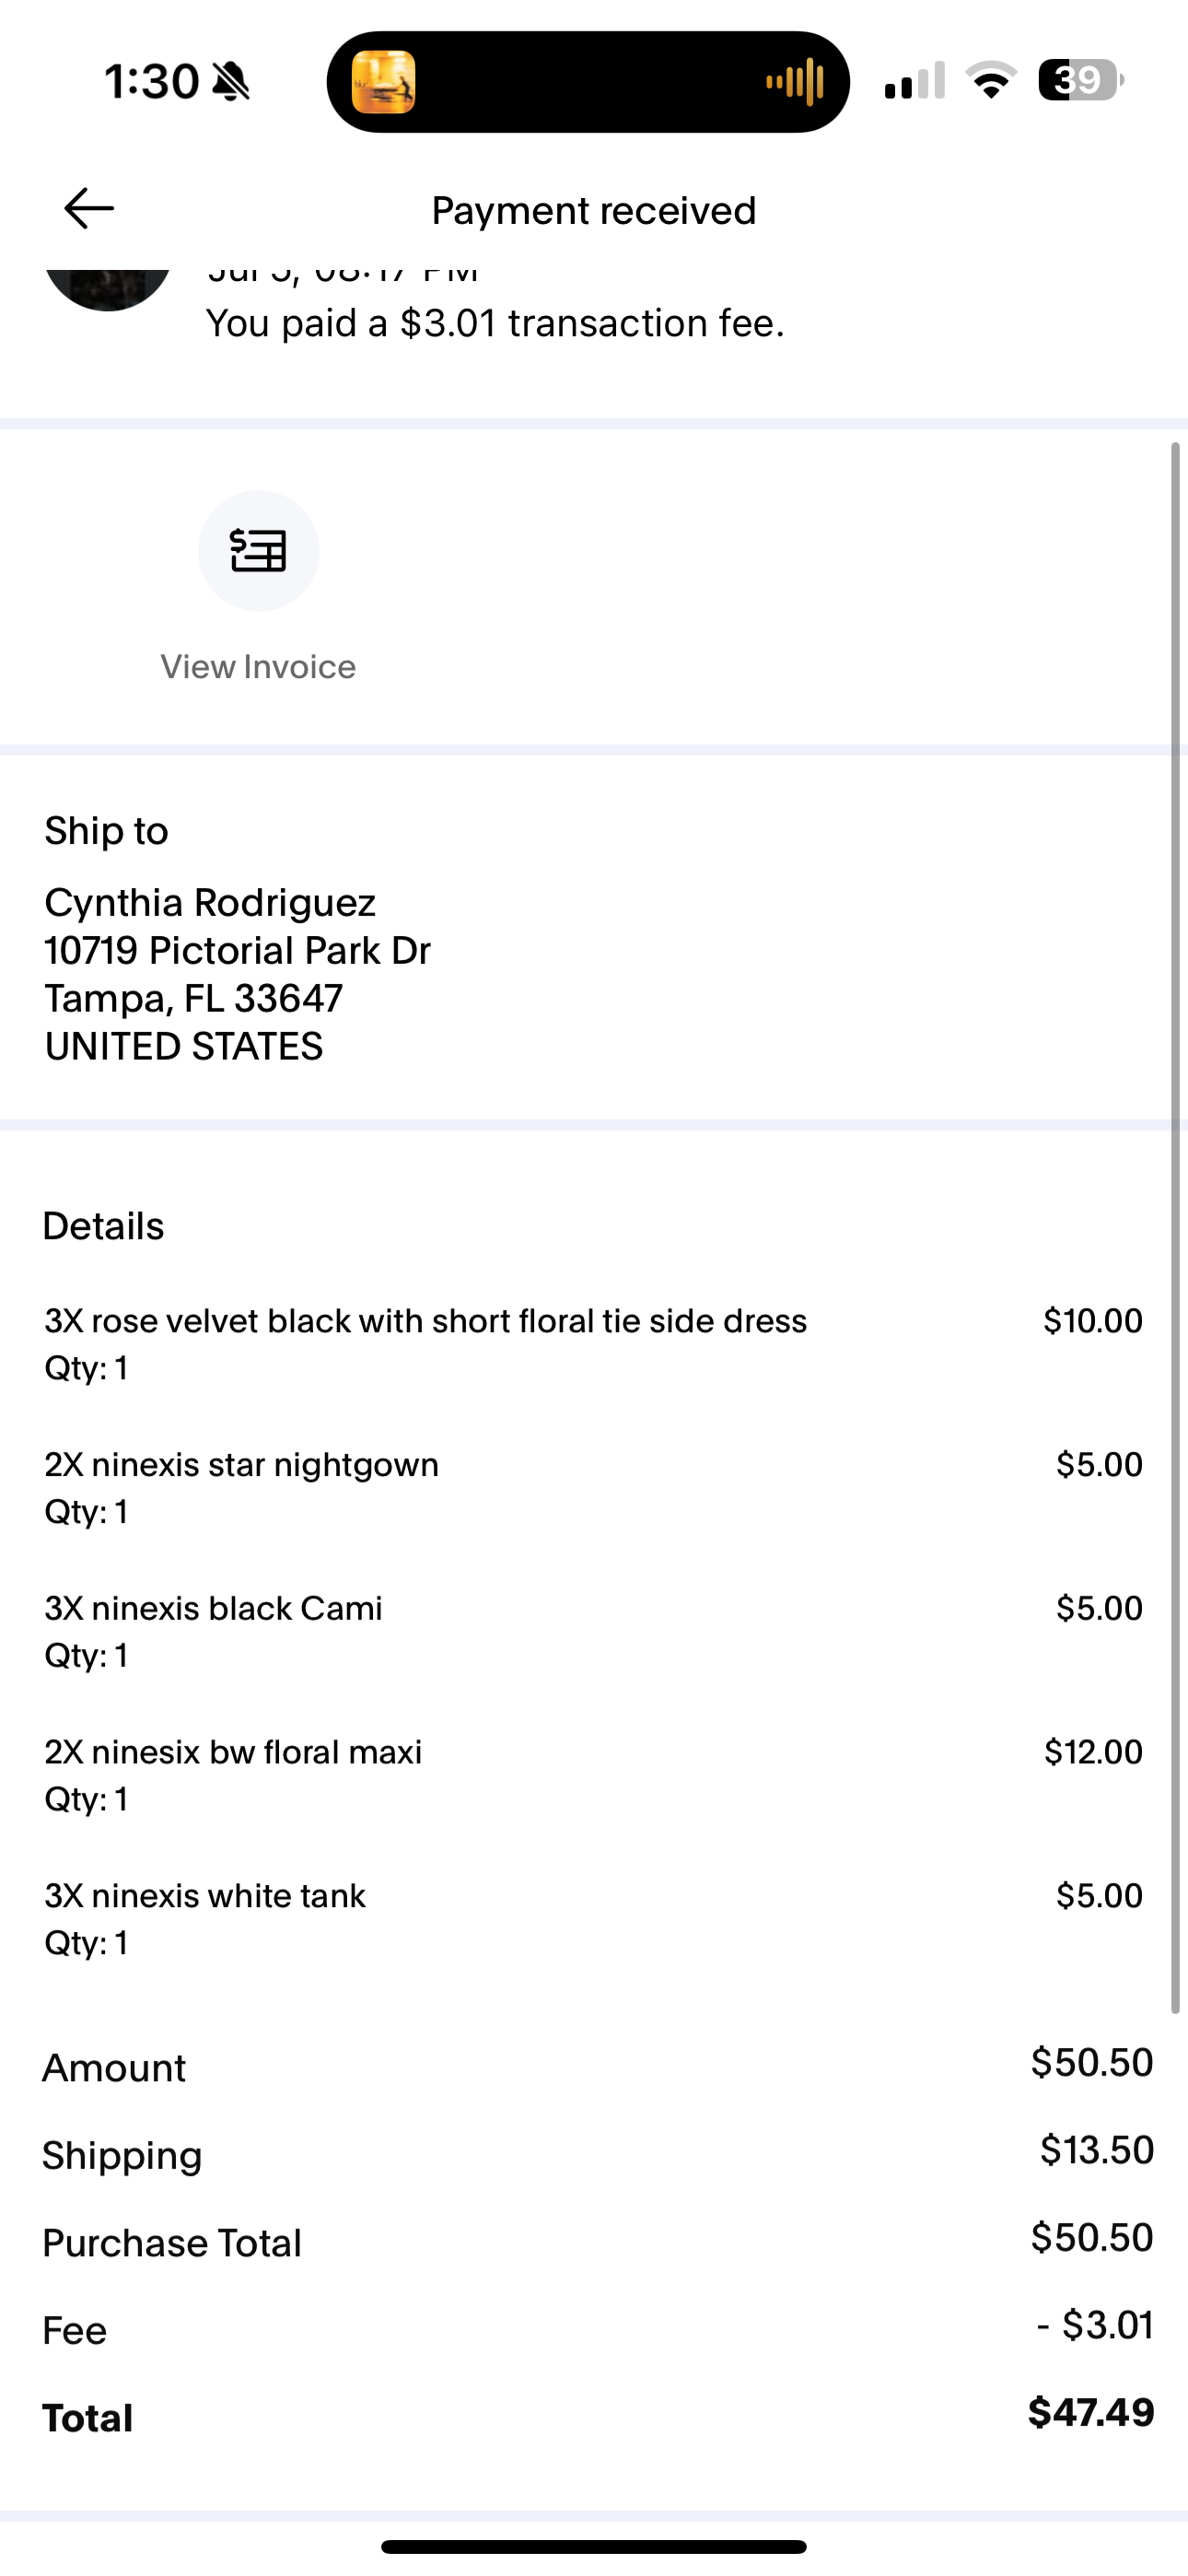Tap the Payment received header title
This screenshot has width=1188, height=2576.
click(594, 211)
